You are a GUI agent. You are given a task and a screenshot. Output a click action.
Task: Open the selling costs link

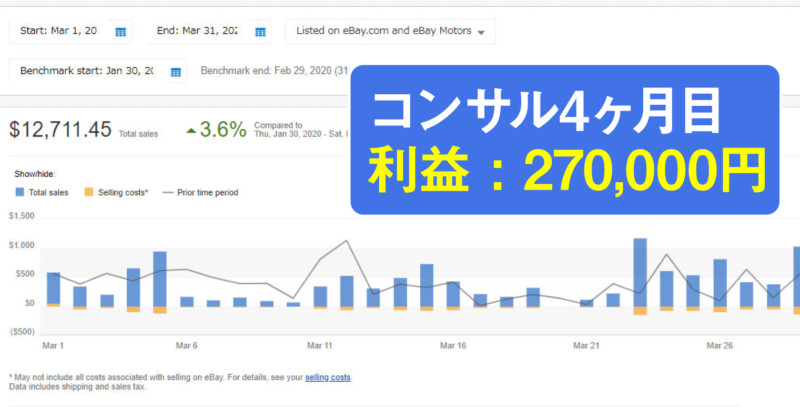[328, 377]
